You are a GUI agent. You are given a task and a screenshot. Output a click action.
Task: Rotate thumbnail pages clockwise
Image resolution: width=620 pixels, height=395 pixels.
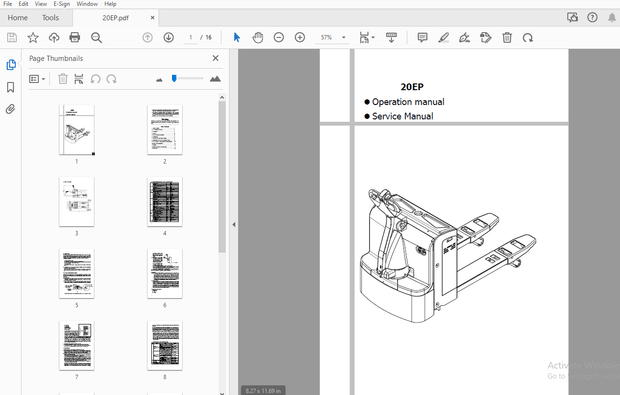pyautogui.click(x=112, y=79)
